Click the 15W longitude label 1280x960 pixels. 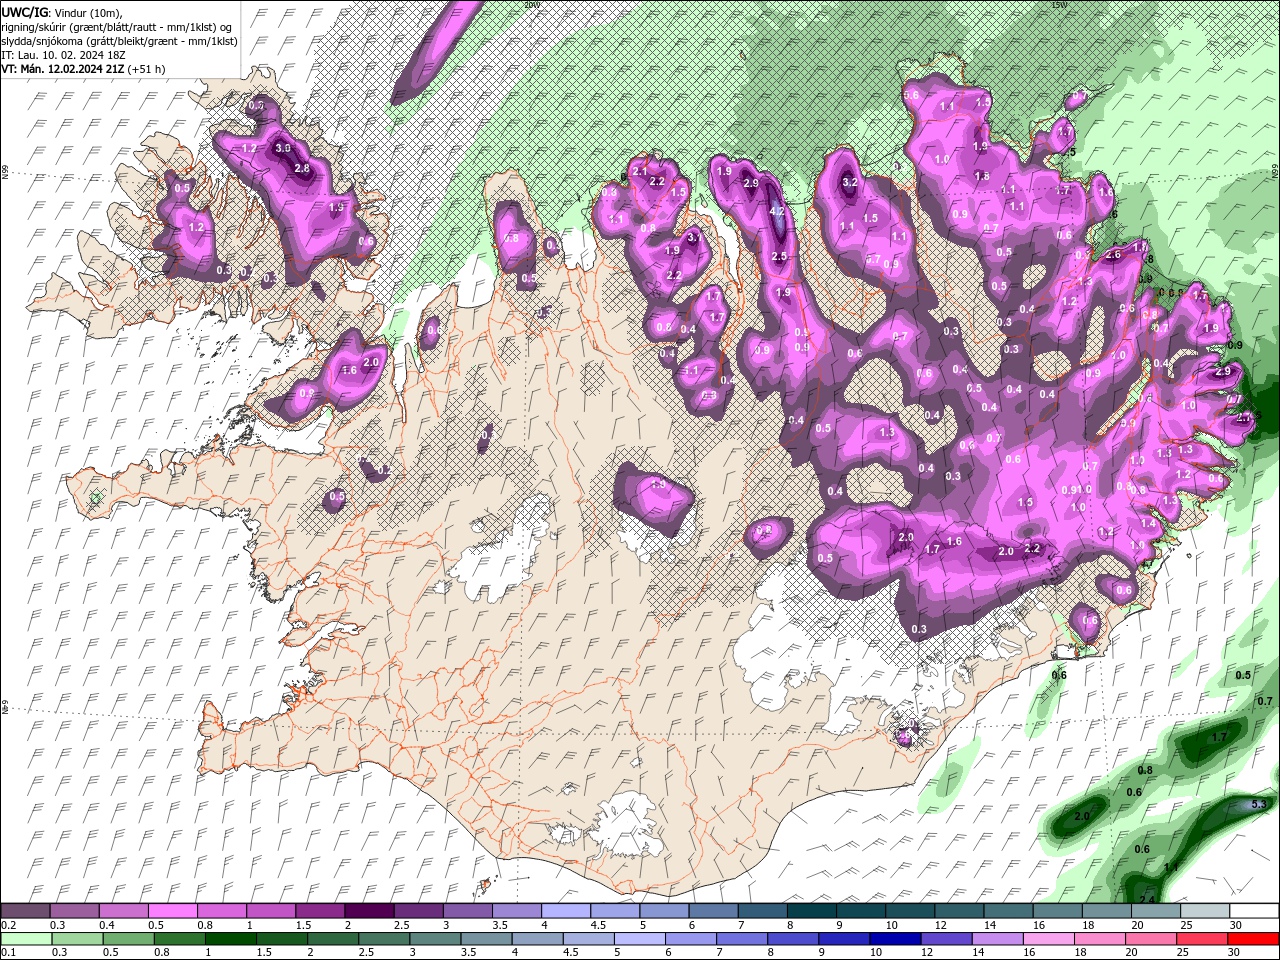1058,5
